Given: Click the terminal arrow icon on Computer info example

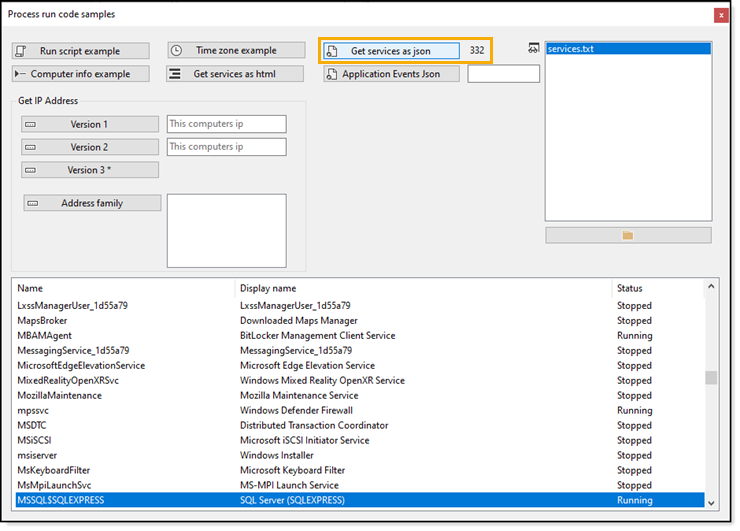Looking at the screenshot, I should click(x=20, y=74).
